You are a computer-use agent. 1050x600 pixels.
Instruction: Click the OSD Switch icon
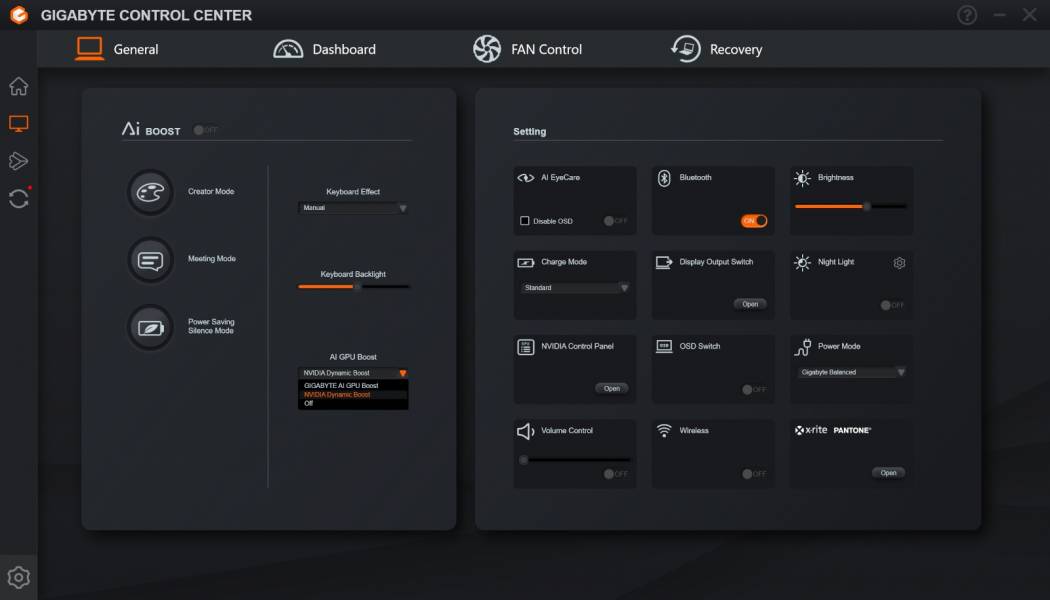pos(664,347)
